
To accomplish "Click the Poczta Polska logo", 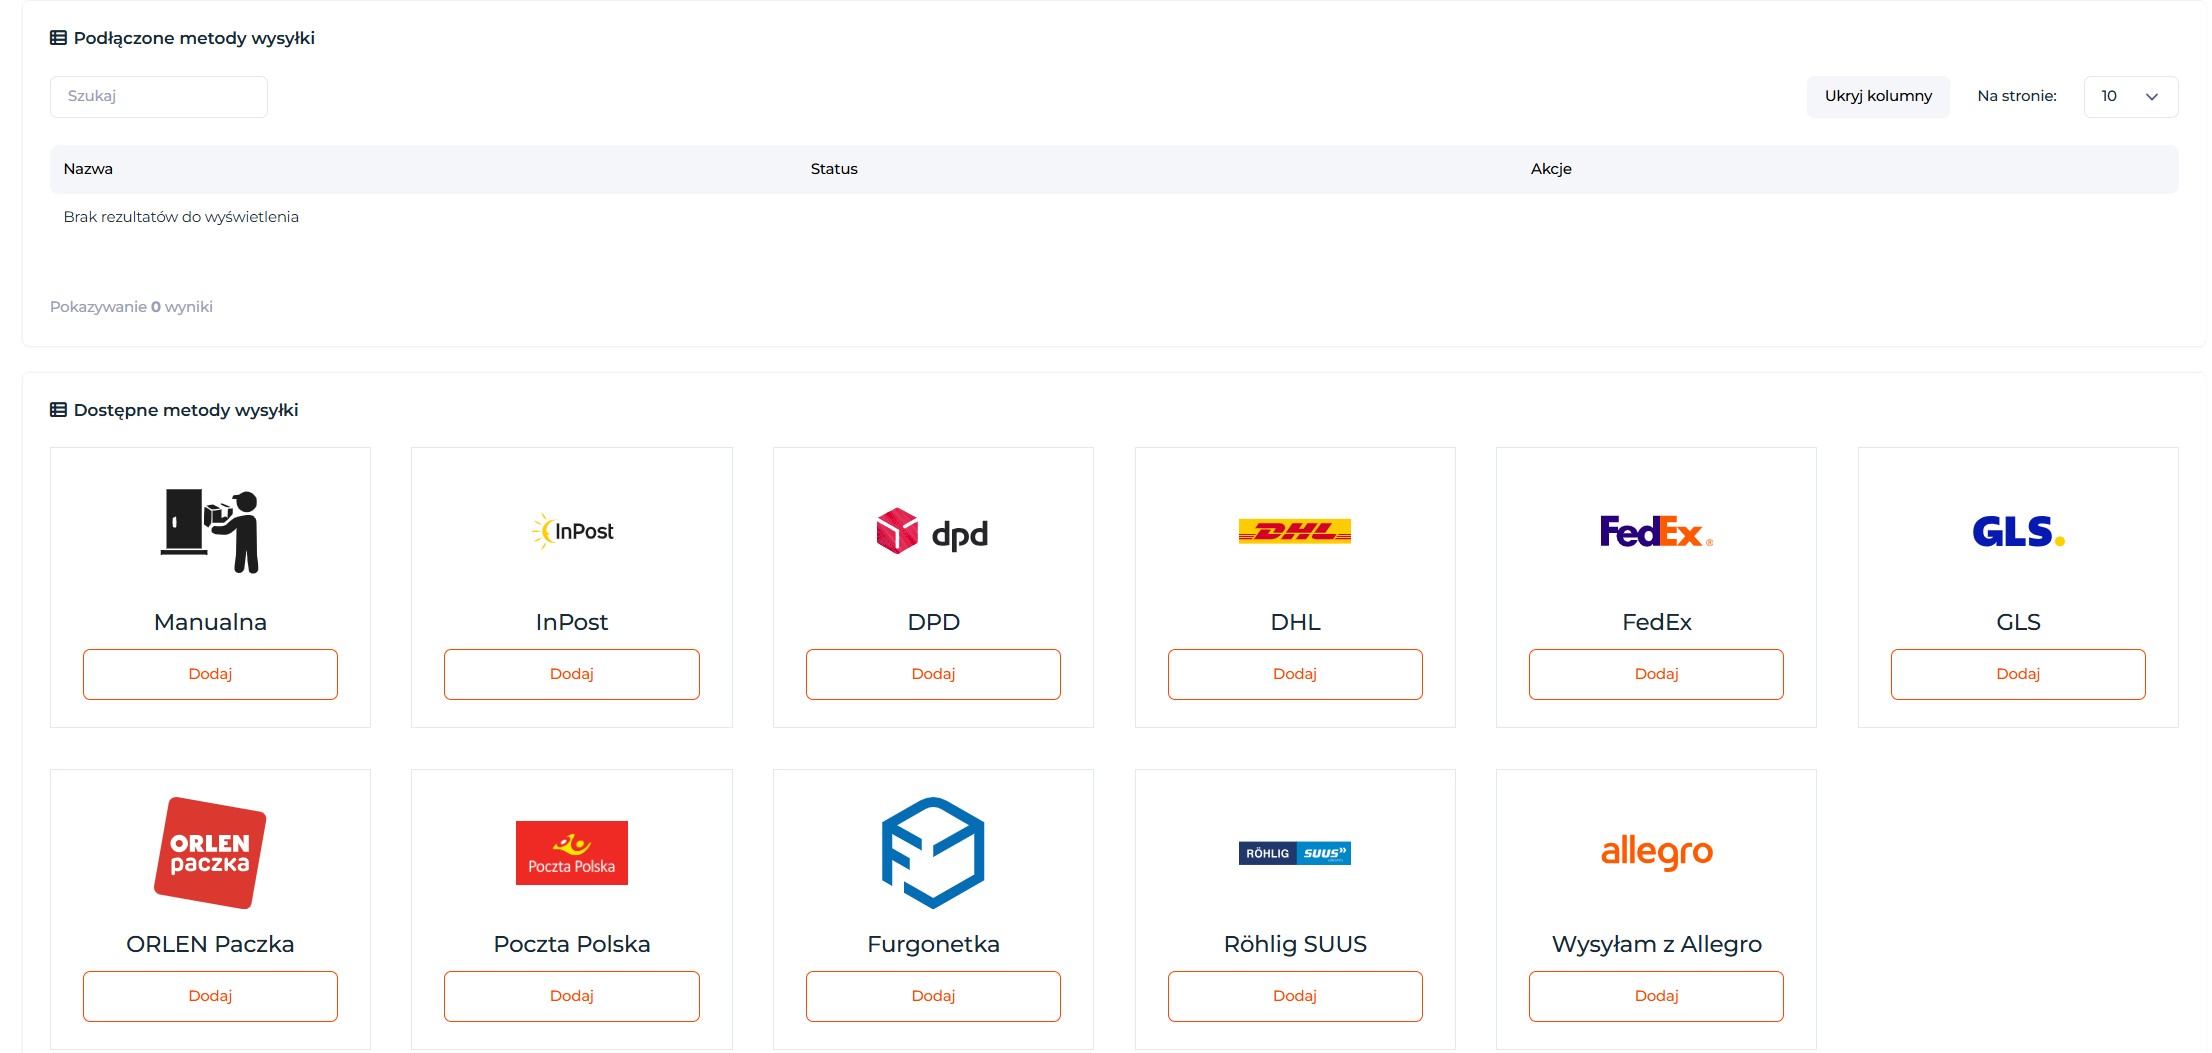I will point(572,853).
